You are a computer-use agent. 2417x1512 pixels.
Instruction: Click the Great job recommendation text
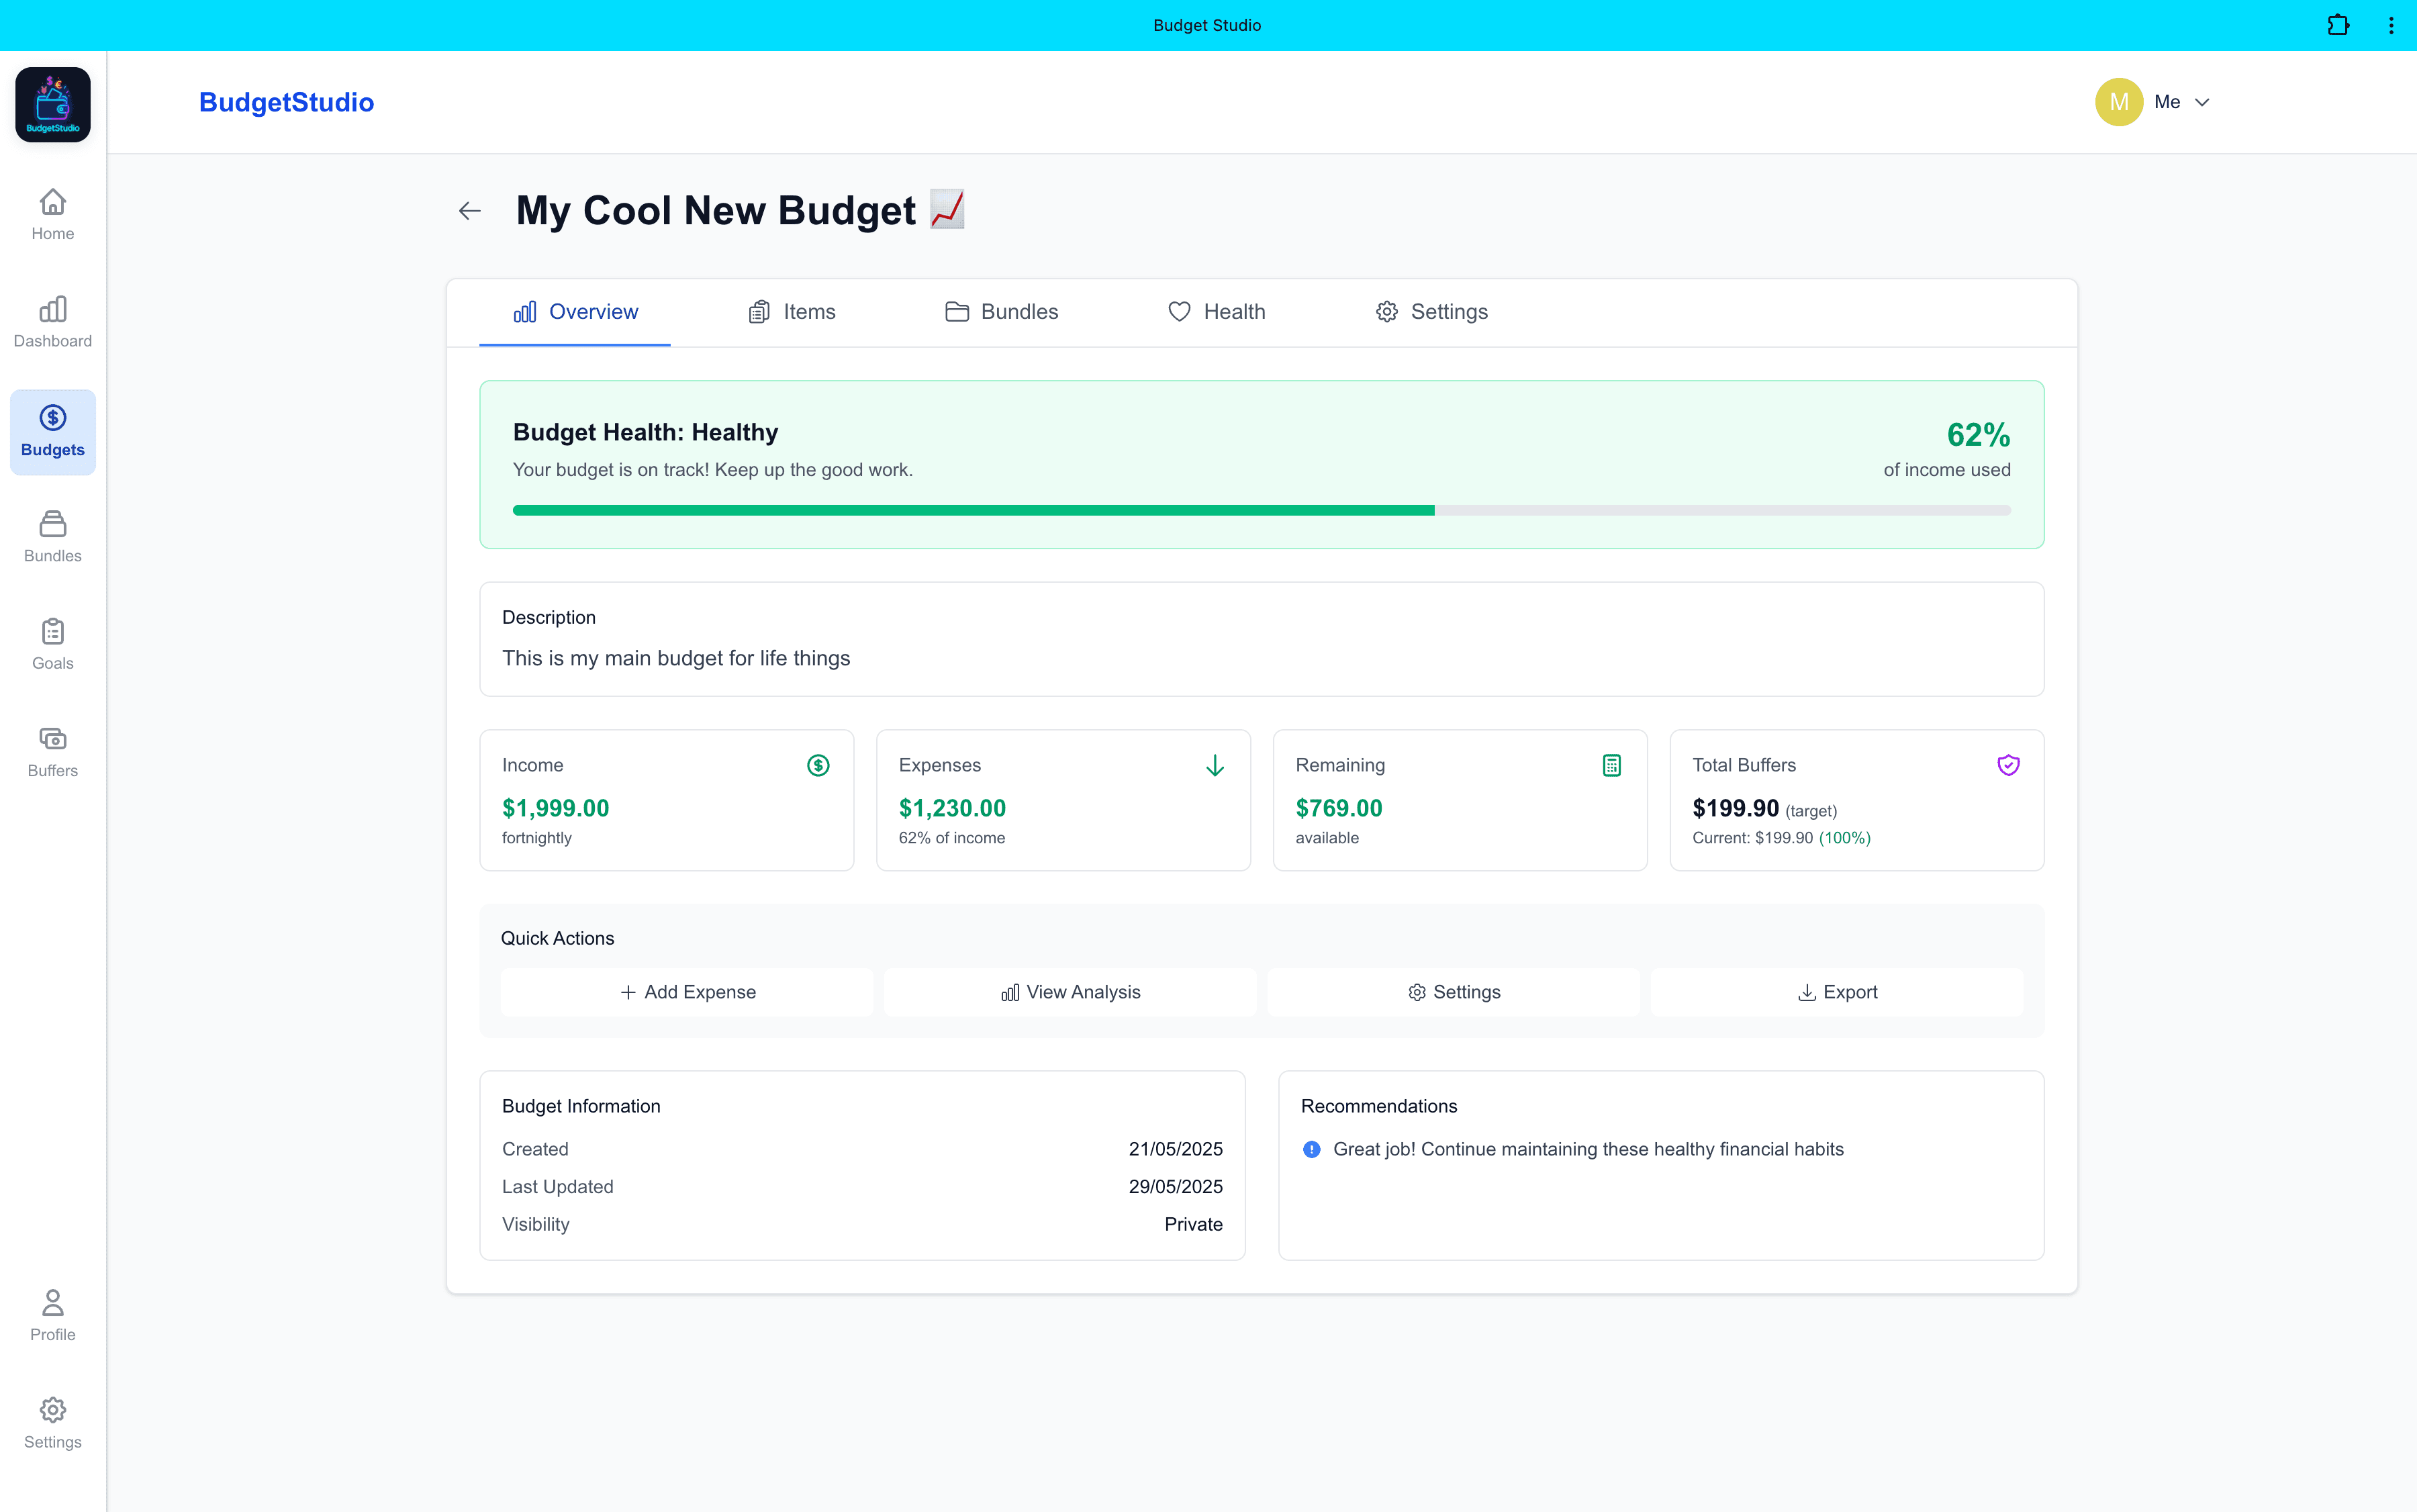(1589, 1150)
